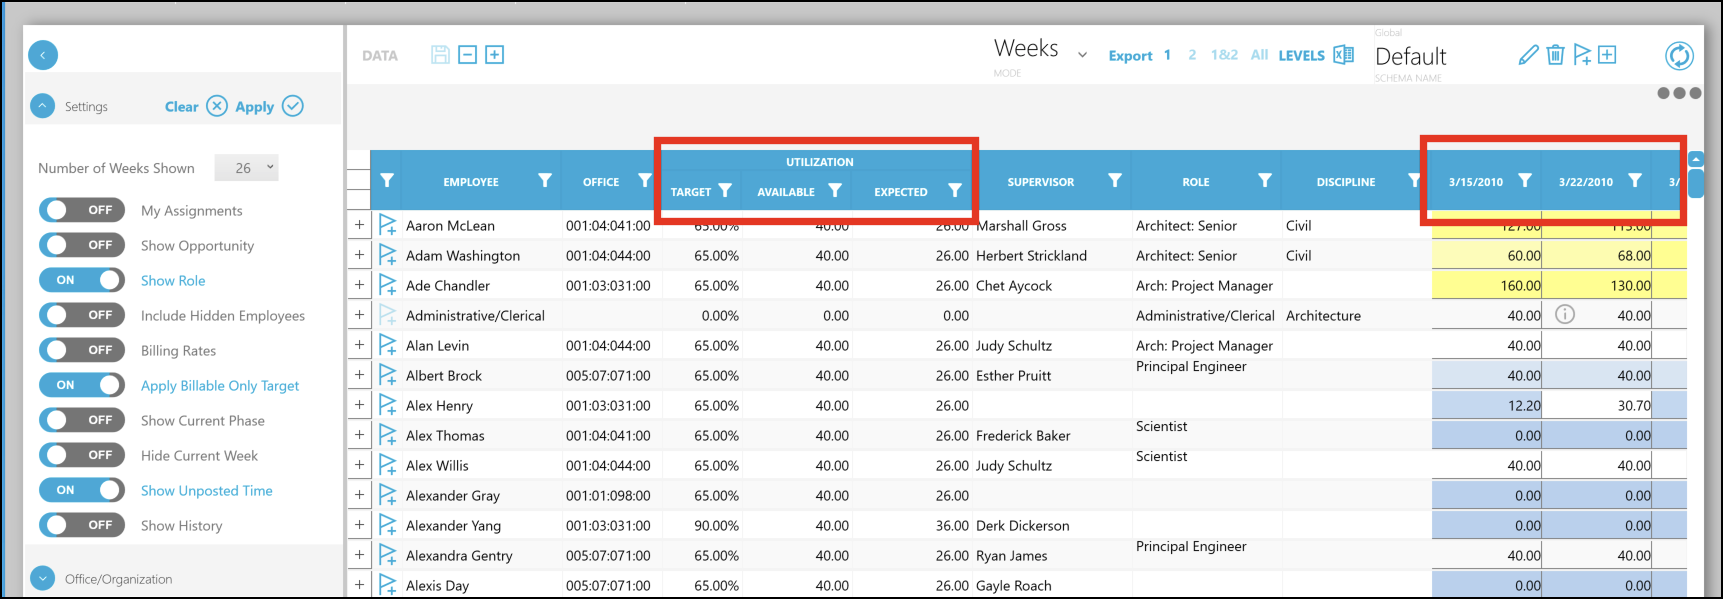
Task: Expand the Adam Washington row
Action: click(x=359, y=255)
